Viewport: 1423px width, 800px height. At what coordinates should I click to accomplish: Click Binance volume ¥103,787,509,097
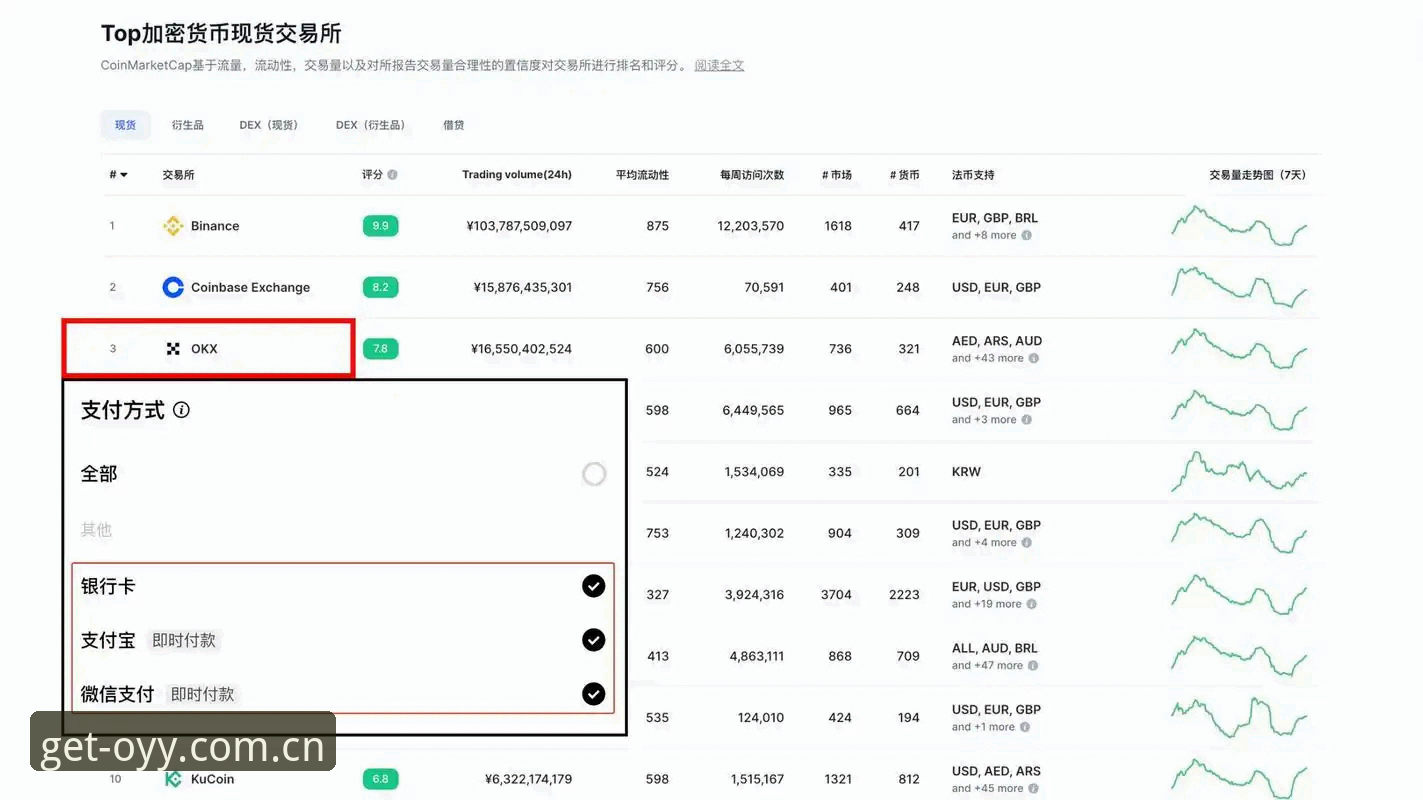click(519, 226)
